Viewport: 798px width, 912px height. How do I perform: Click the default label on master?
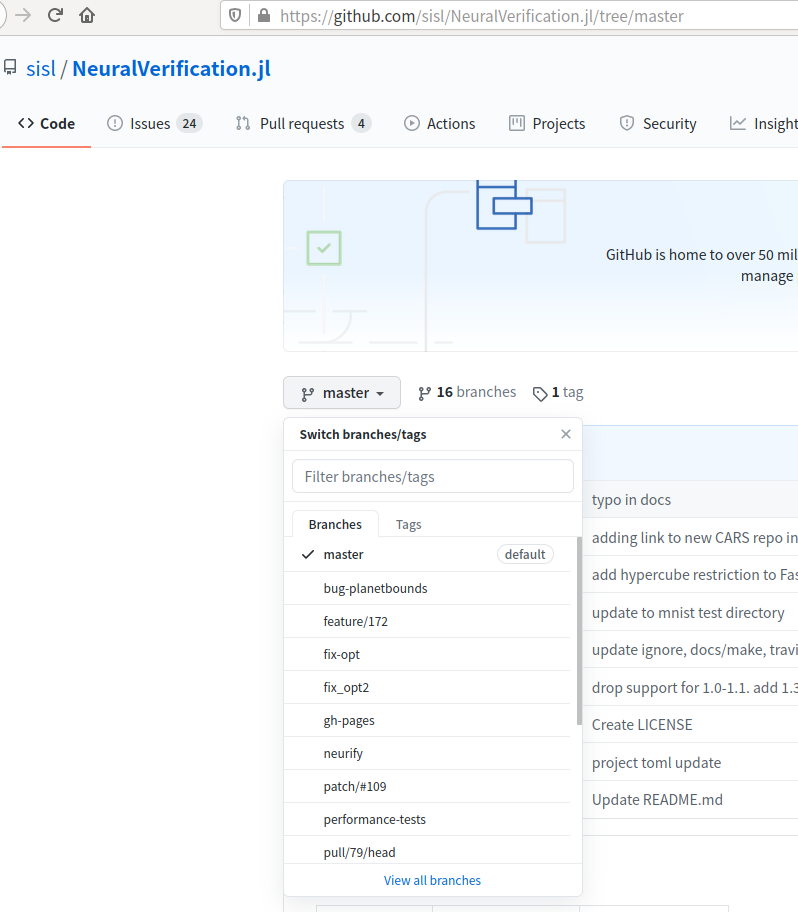pyautogui.click(x=525, y=554)
